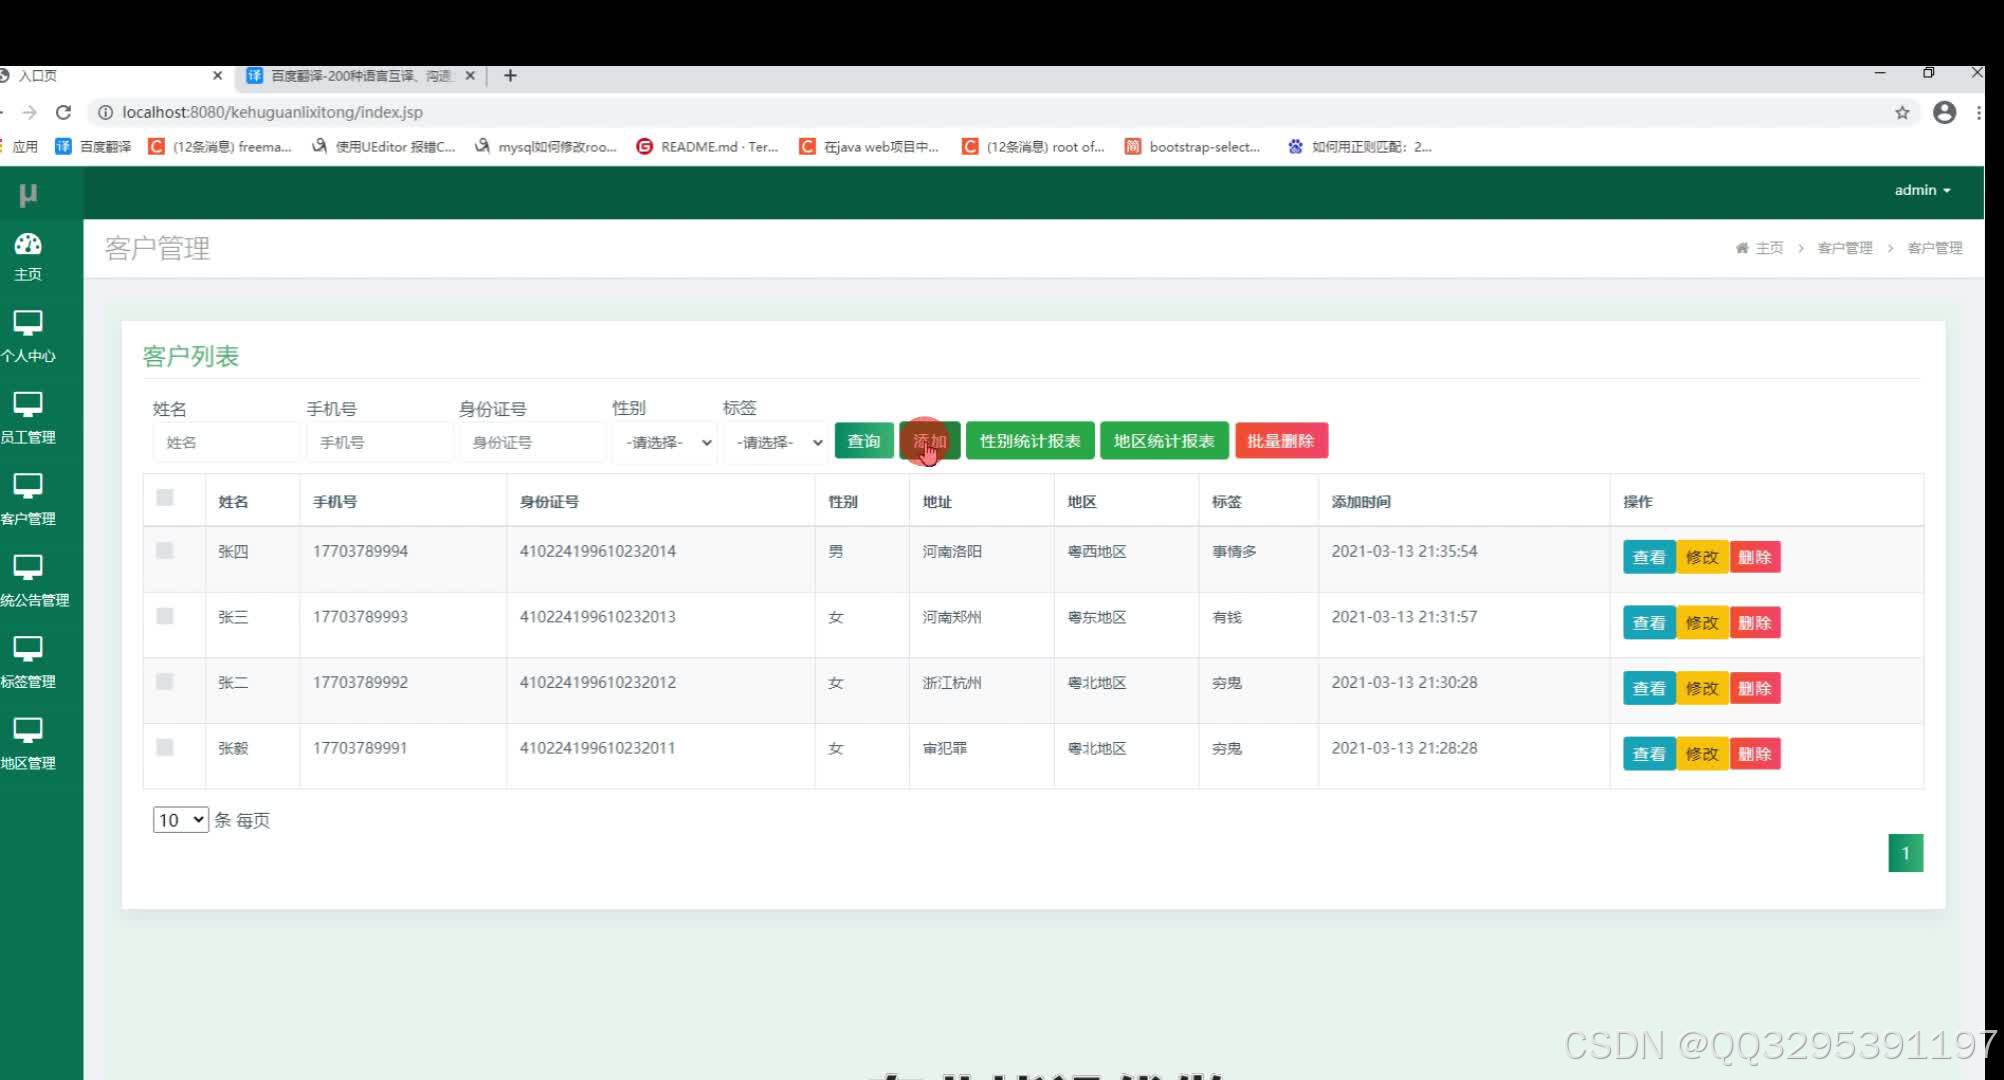Image resolution: width=2004 pixels, height=1080 pixels.
Task: Click the sidebar logo icon at top
Action: [x=28, y=194]
